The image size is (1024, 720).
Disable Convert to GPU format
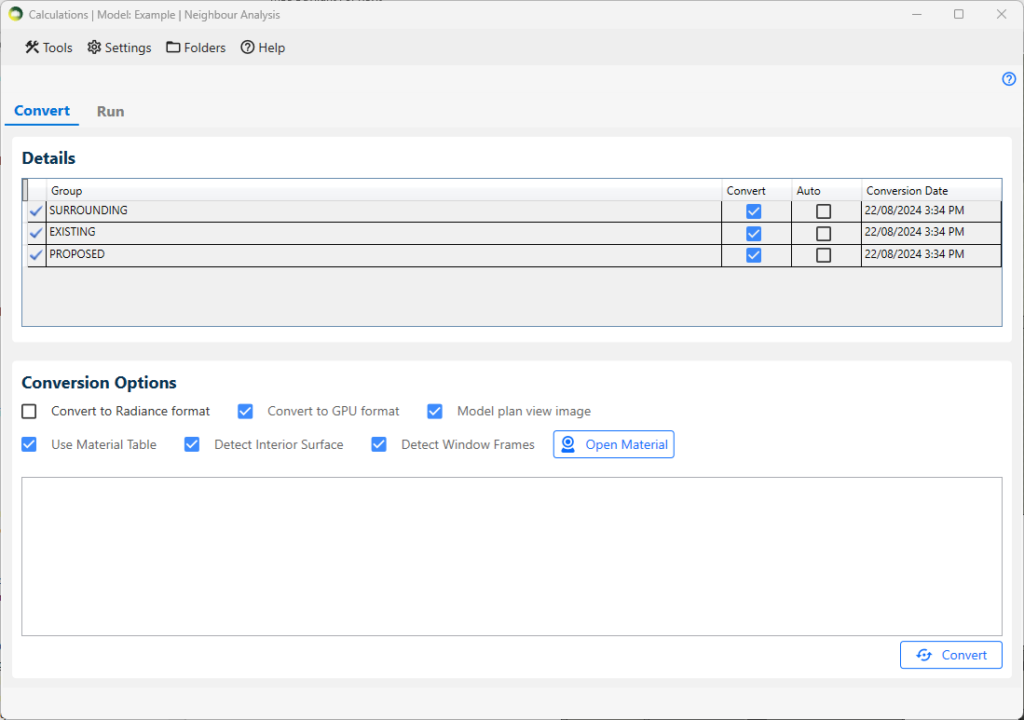[245, 411]
